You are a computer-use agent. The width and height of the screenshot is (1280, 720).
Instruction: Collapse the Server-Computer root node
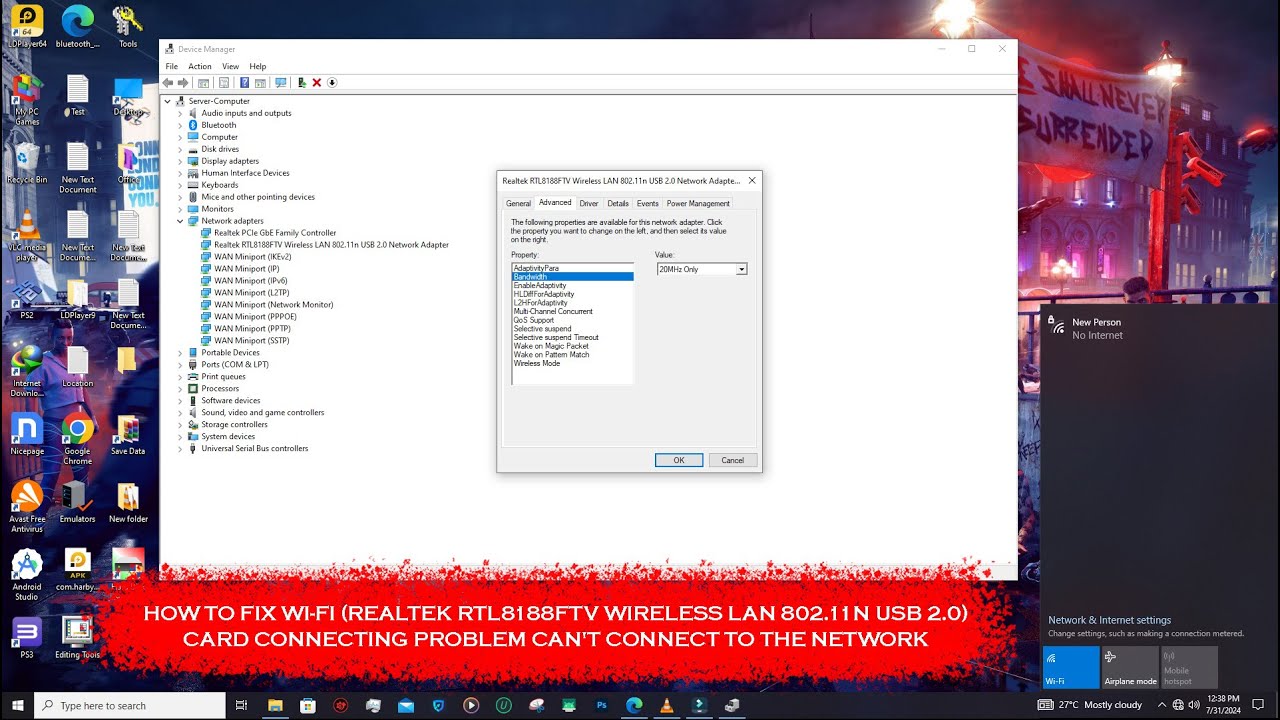168,101
